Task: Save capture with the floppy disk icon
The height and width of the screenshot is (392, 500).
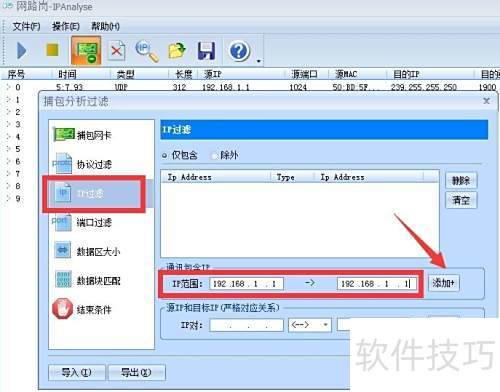Action: coord(206,51)
